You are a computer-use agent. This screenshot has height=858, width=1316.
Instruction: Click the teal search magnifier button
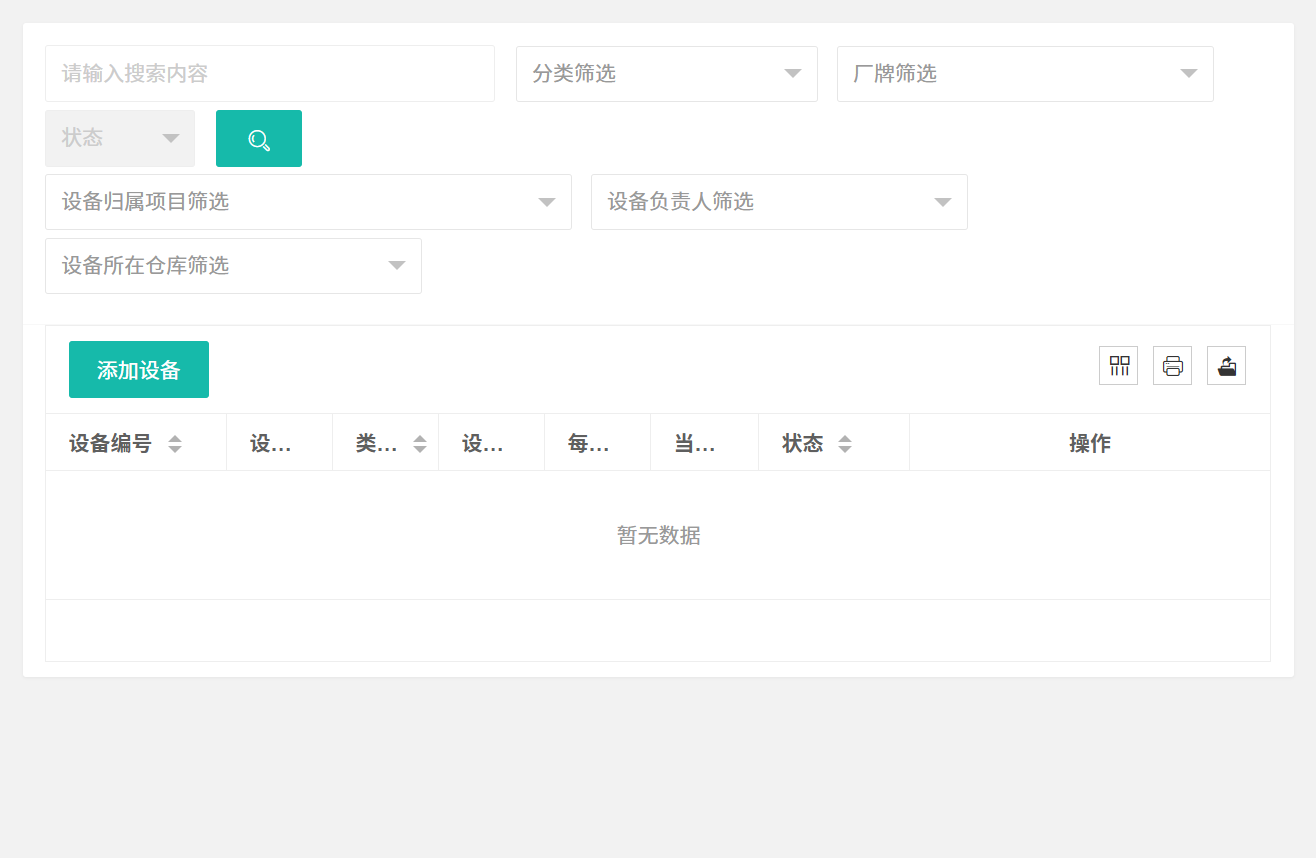[x=259, y=139]
